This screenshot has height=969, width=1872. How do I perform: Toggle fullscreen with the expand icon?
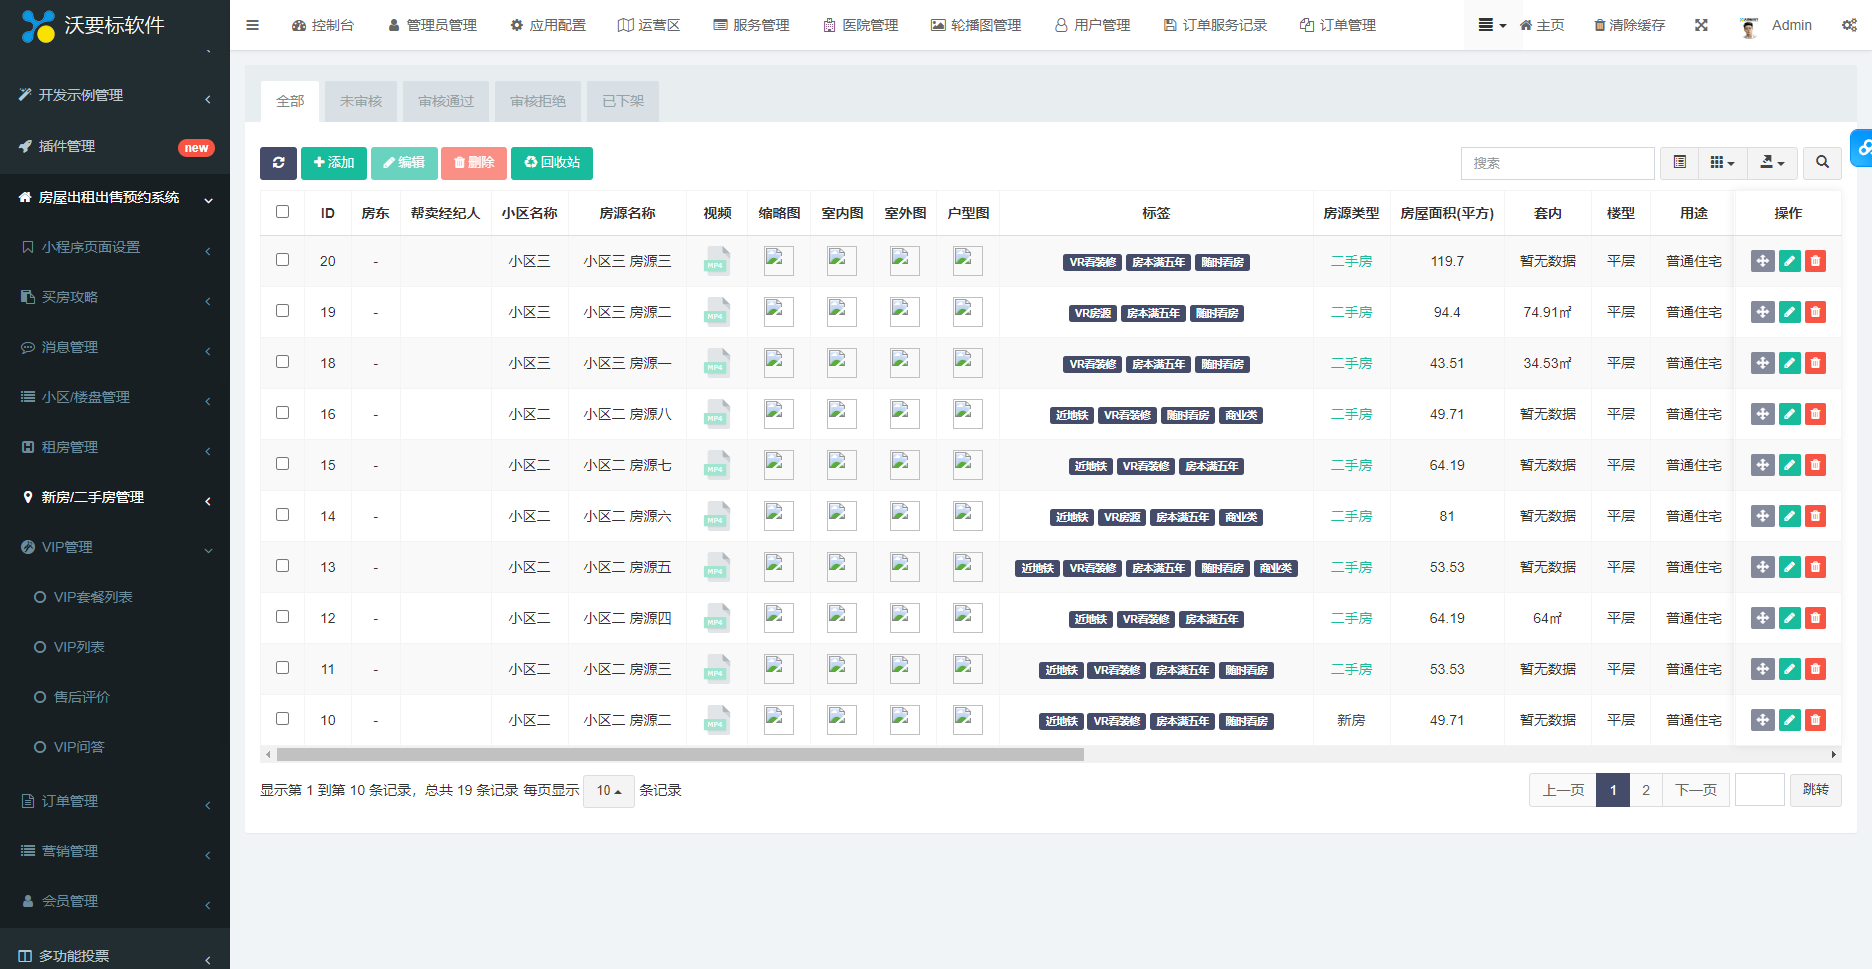pos(1701,25)
